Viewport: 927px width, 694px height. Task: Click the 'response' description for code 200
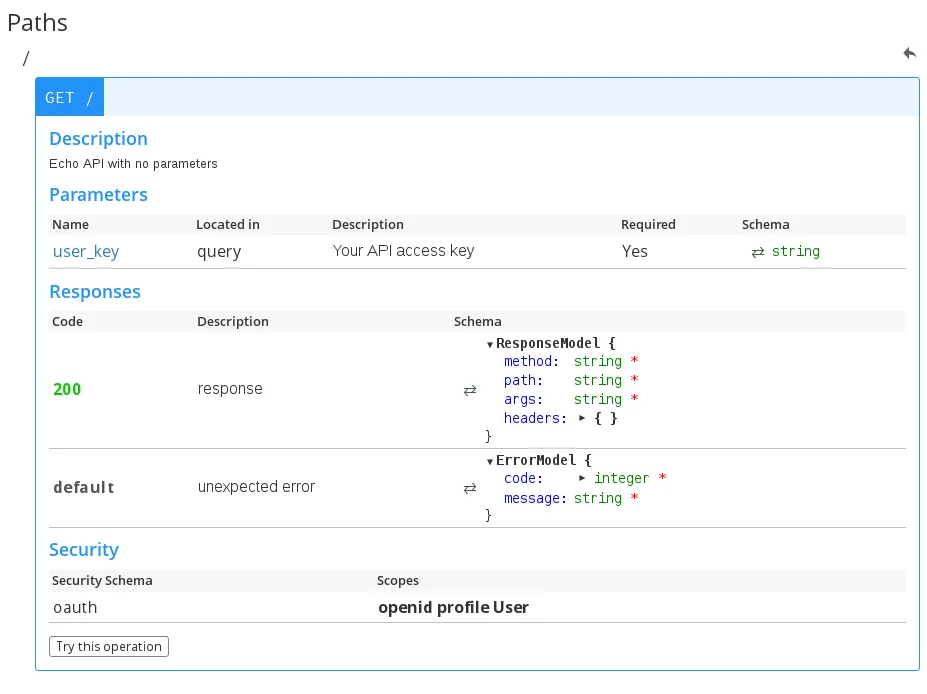(230, 389)
